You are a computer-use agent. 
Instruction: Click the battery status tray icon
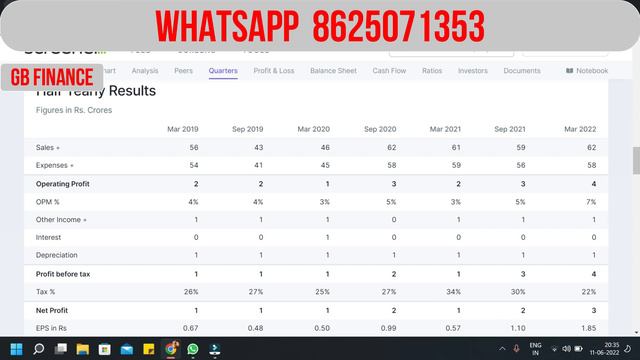pos(578,349)
